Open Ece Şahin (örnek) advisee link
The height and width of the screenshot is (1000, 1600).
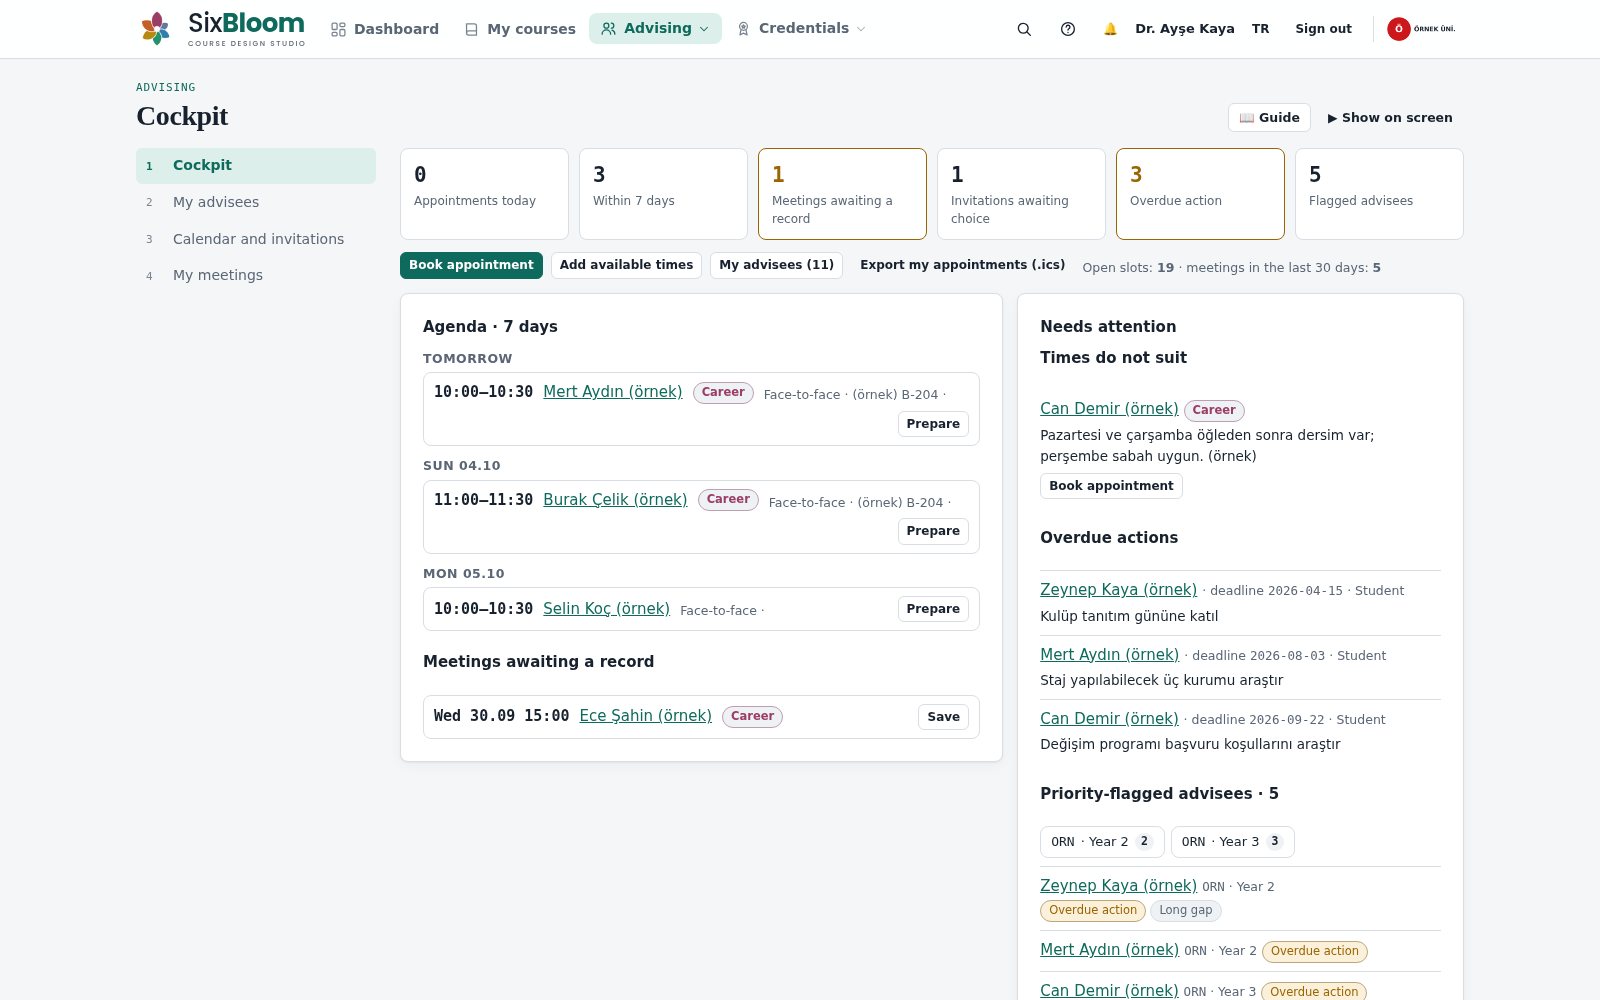point(646,716)
